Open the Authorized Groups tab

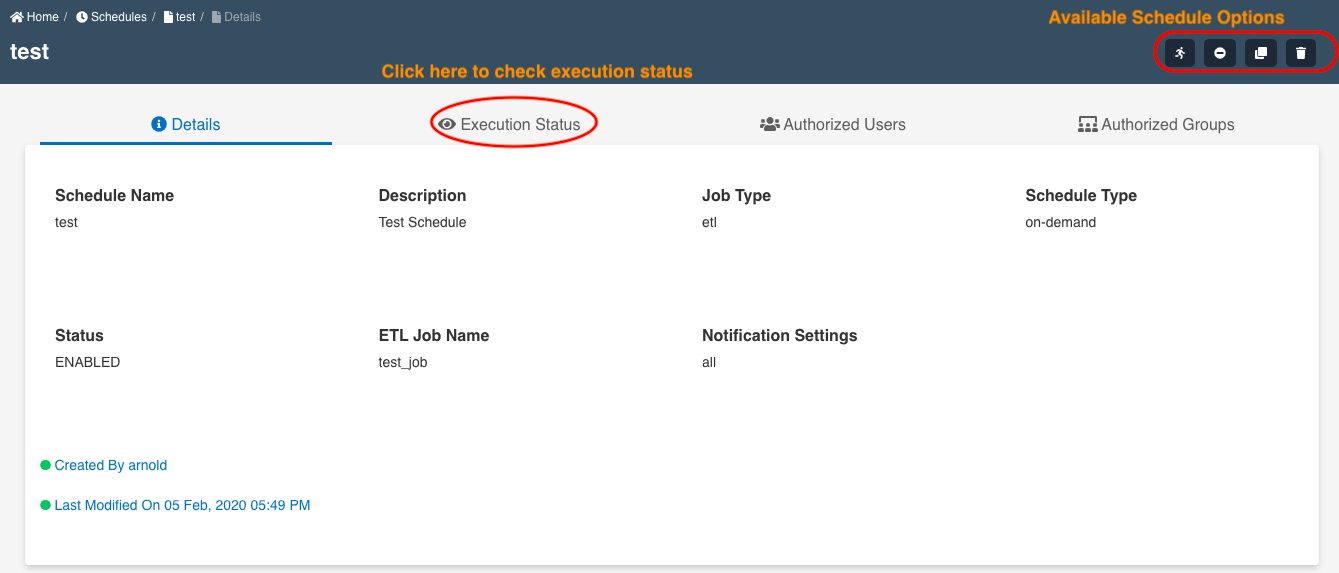pos(1156,124)
